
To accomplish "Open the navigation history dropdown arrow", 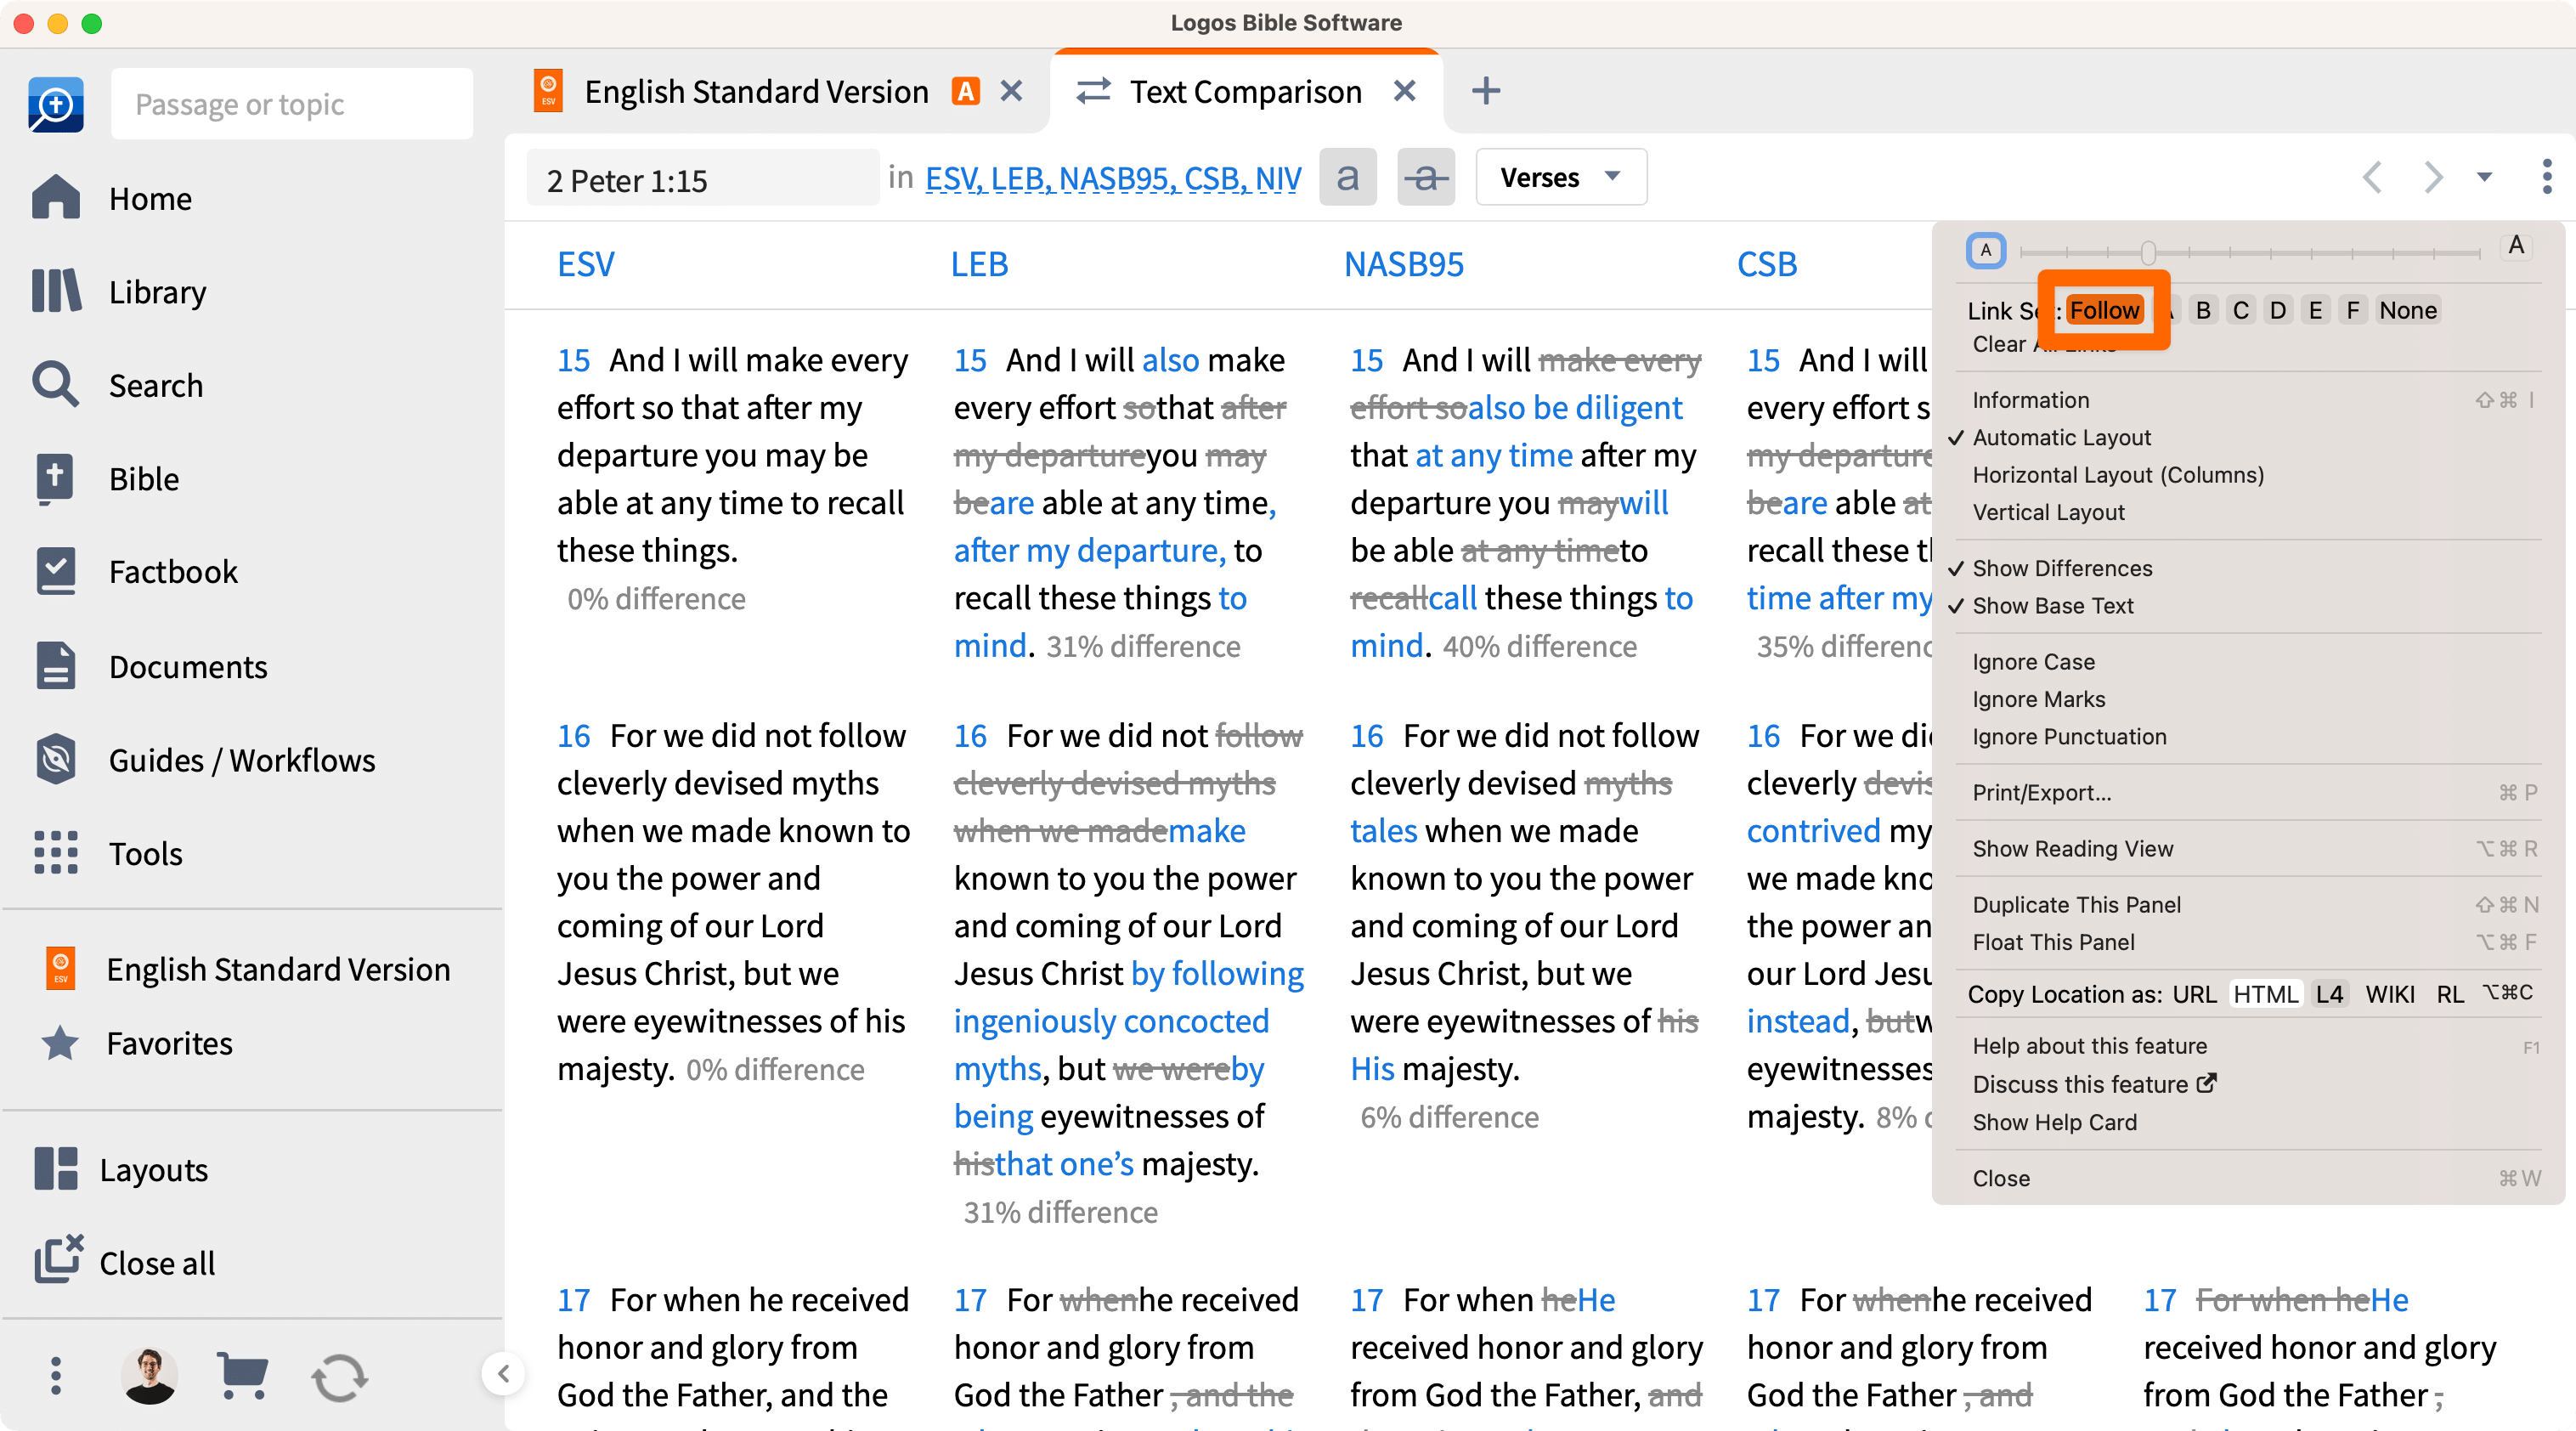I will tap(2484, 177).
